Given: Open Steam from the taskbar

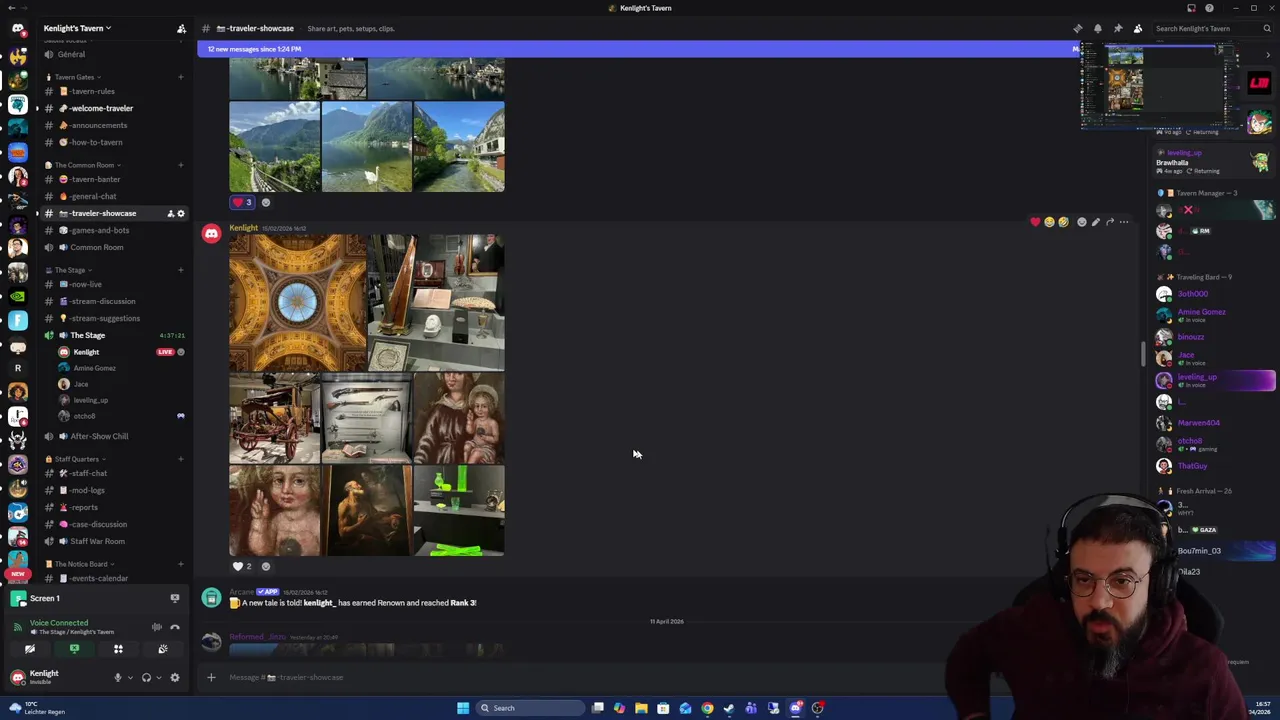Looking at the screenshot, I should point(729,708).
